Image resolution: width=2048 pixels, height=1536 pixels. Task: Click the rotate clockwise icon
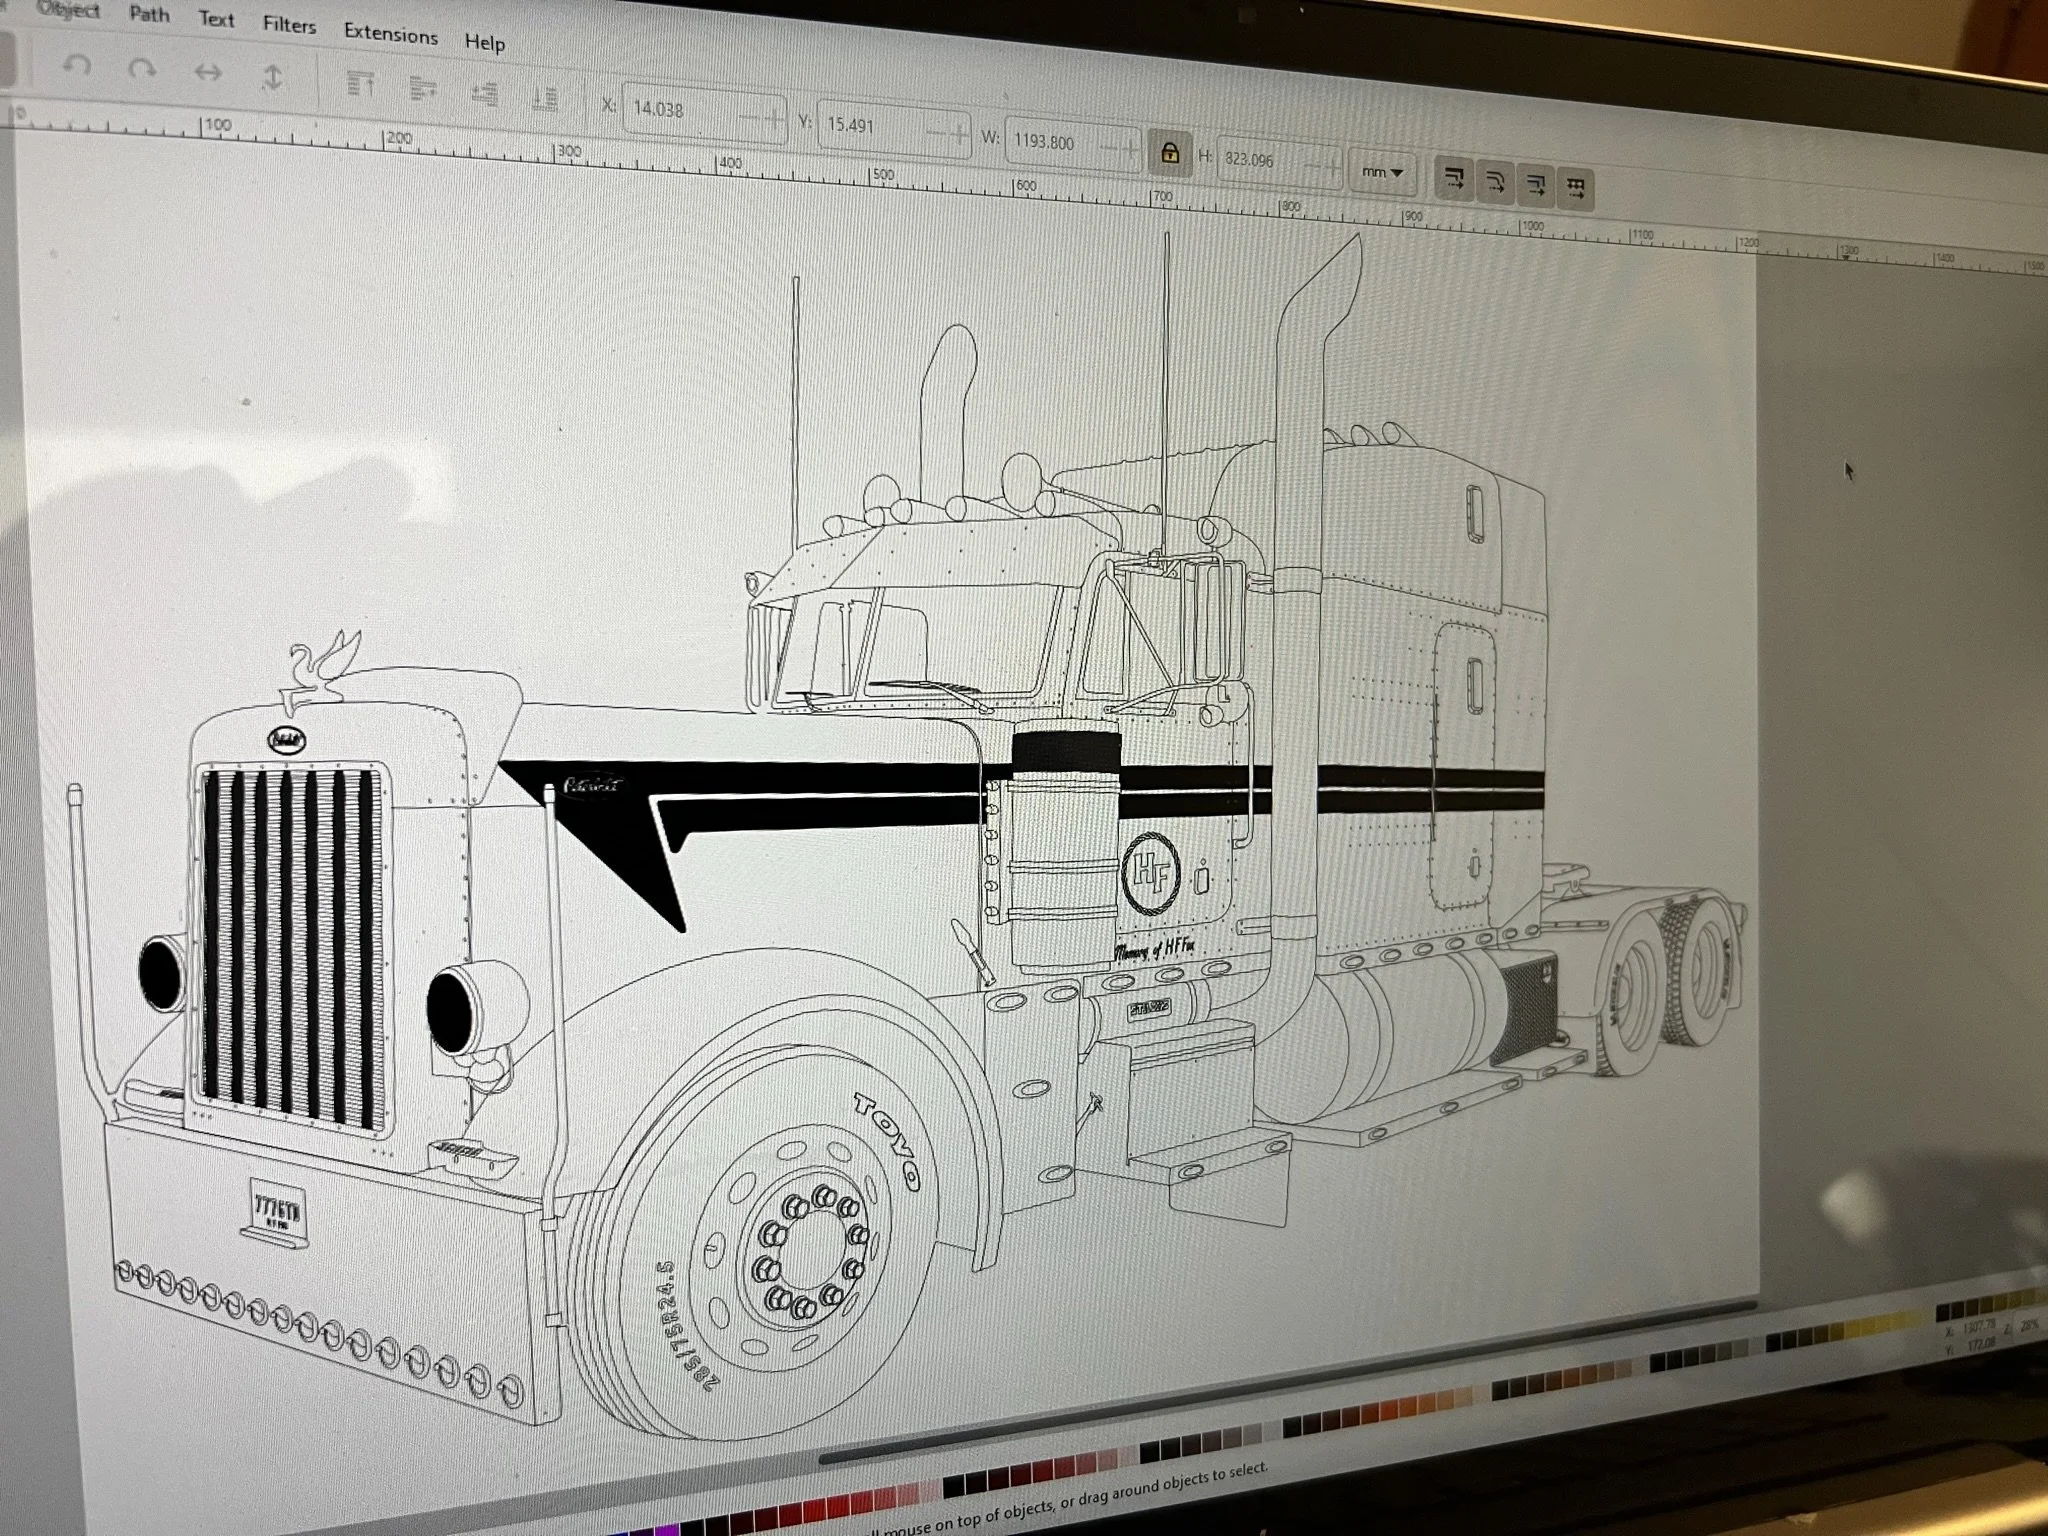[x=142, y=69]
